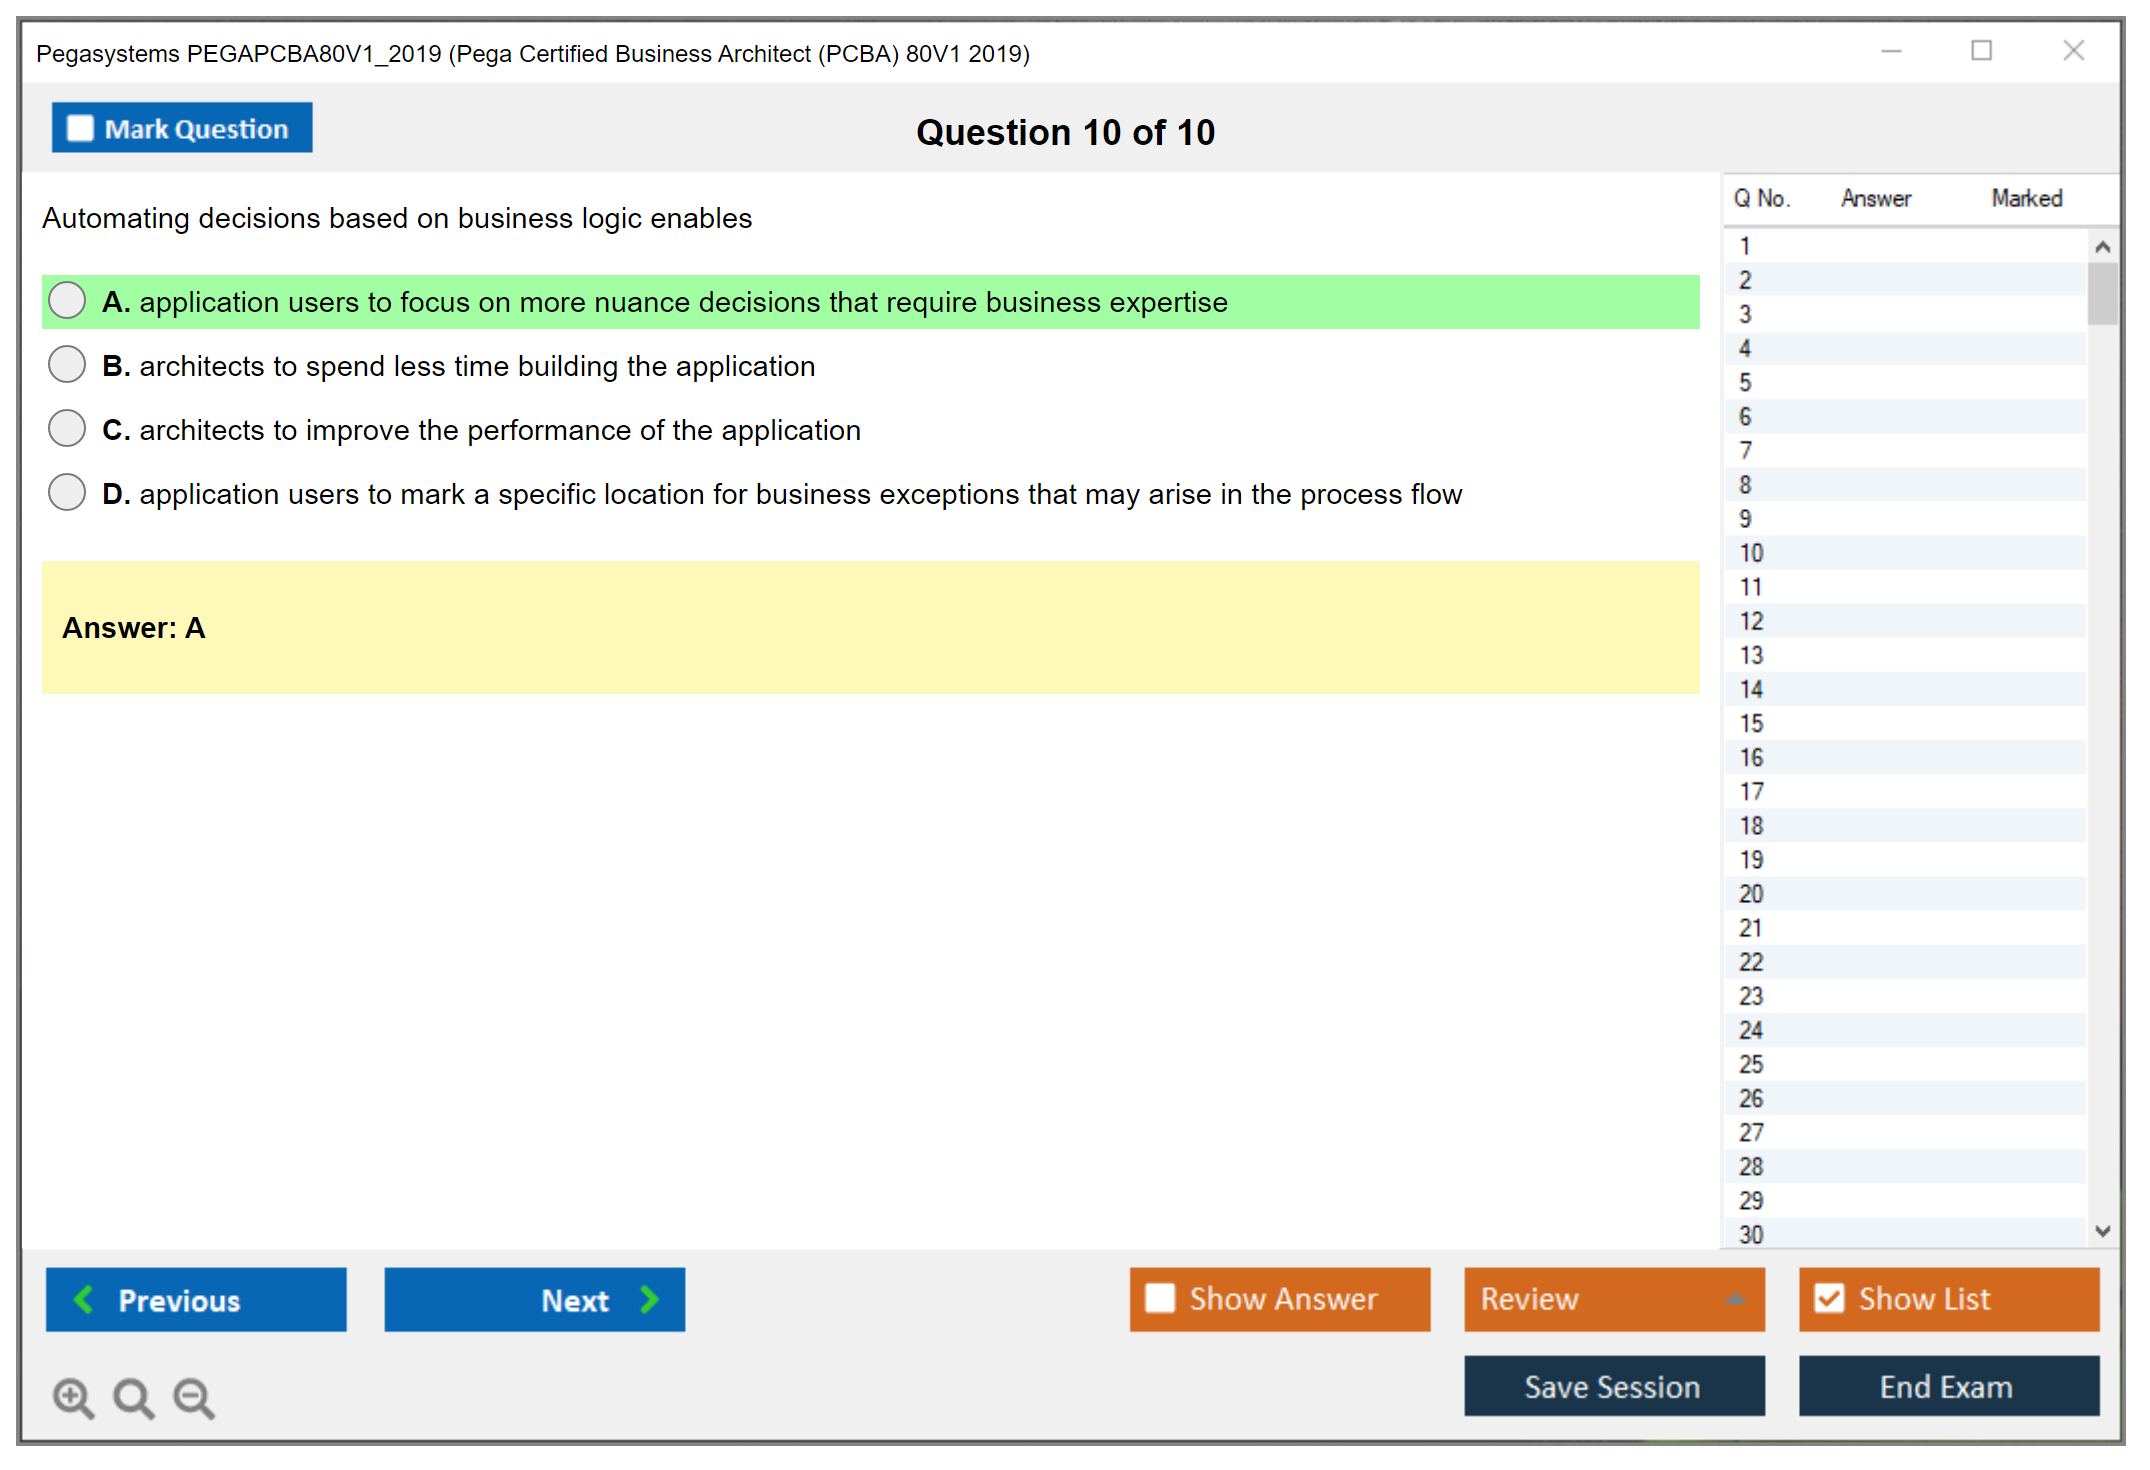Toggle the Mark Question checkbox
Viewport: 2150px width, 1470px height.
(80, 129)
